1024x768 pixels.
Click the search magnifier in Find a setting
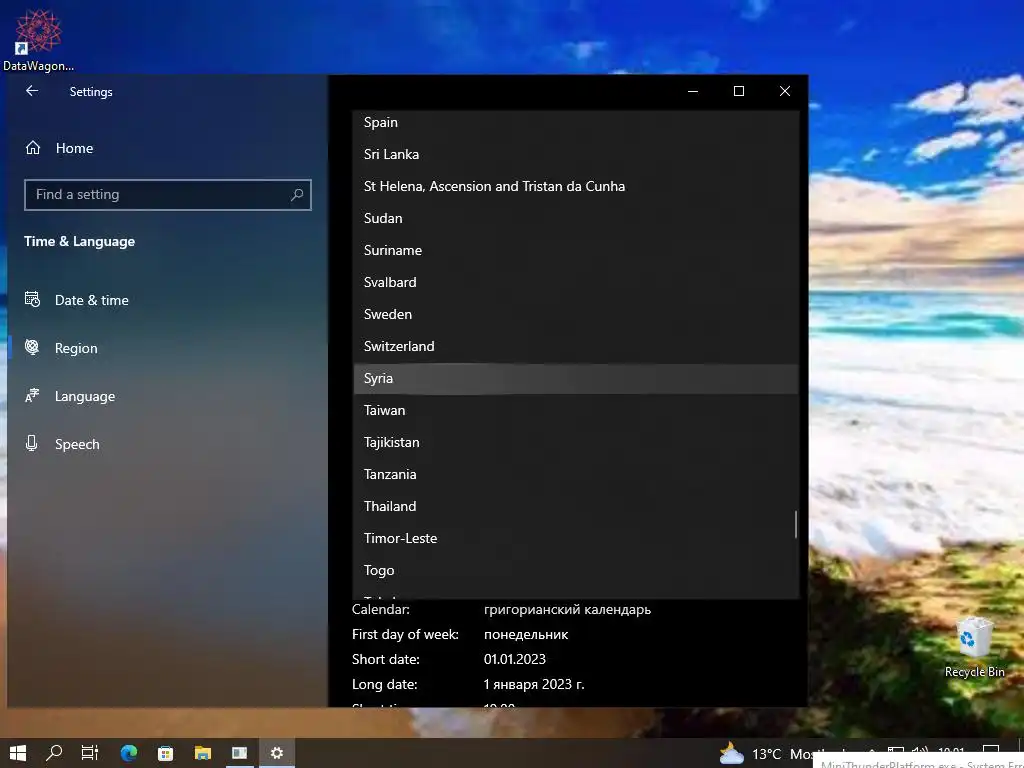(x=296, y=195)
